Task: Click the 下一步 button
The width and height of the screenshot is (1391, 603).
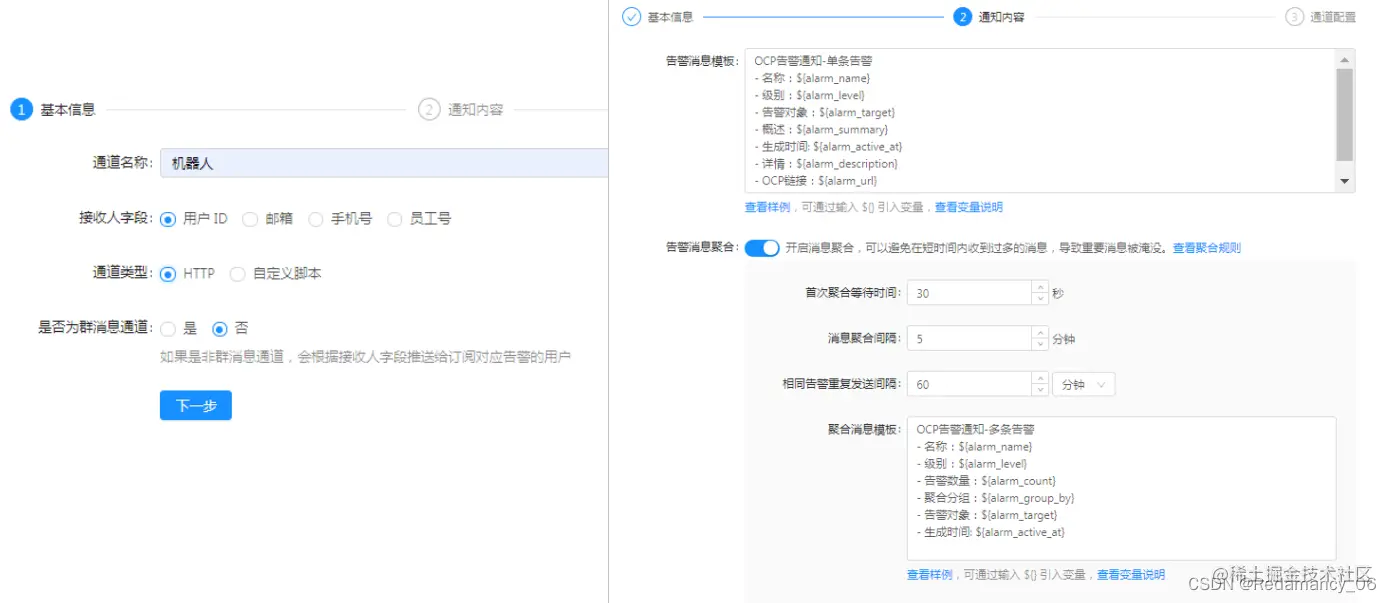Action: 195,405
